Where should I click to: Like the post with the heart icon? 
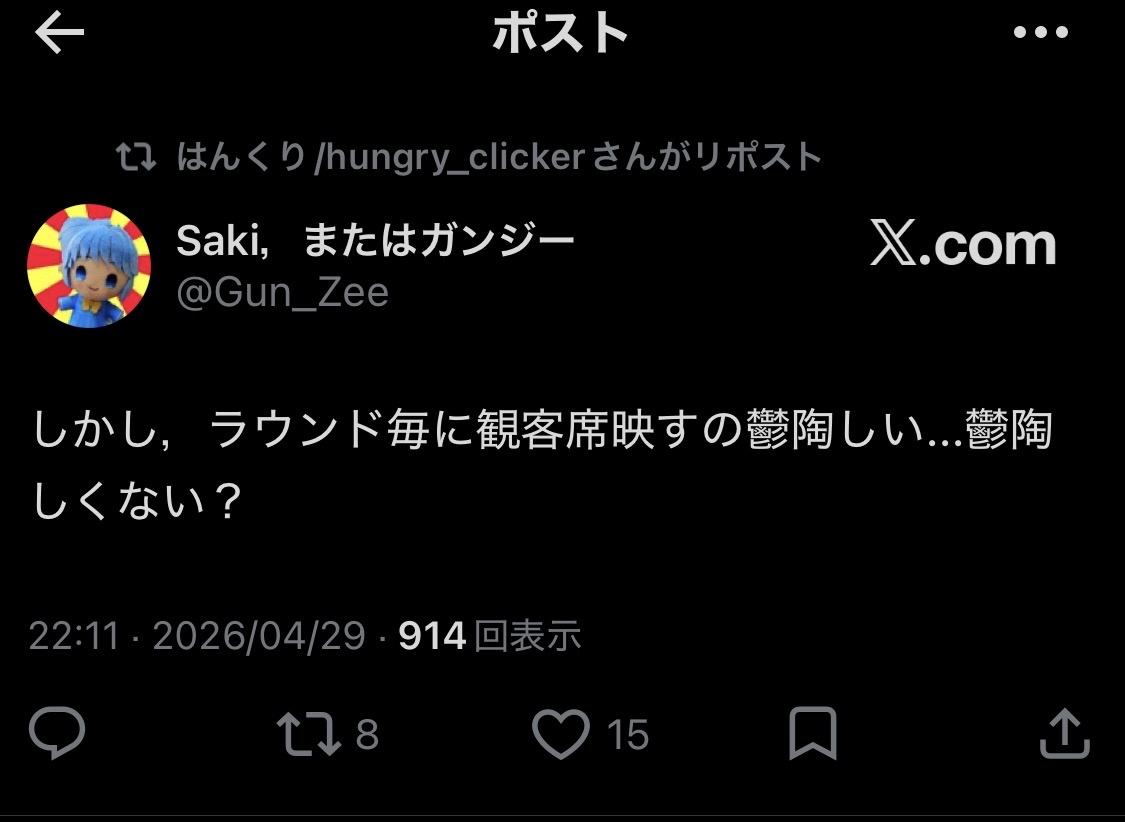(x=560, y=735)
